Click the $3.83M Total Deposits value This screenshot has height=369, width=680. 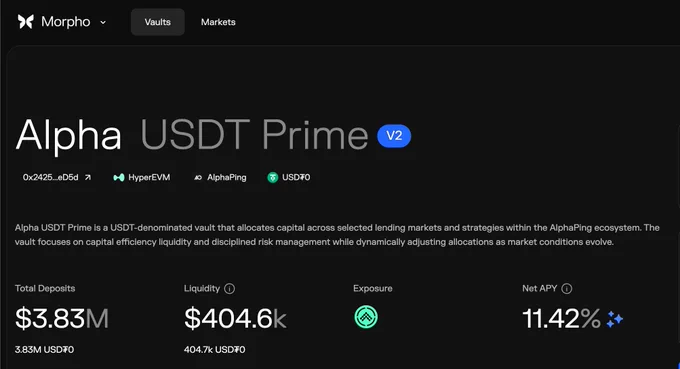pyautogui.click(x=62, y=319)
